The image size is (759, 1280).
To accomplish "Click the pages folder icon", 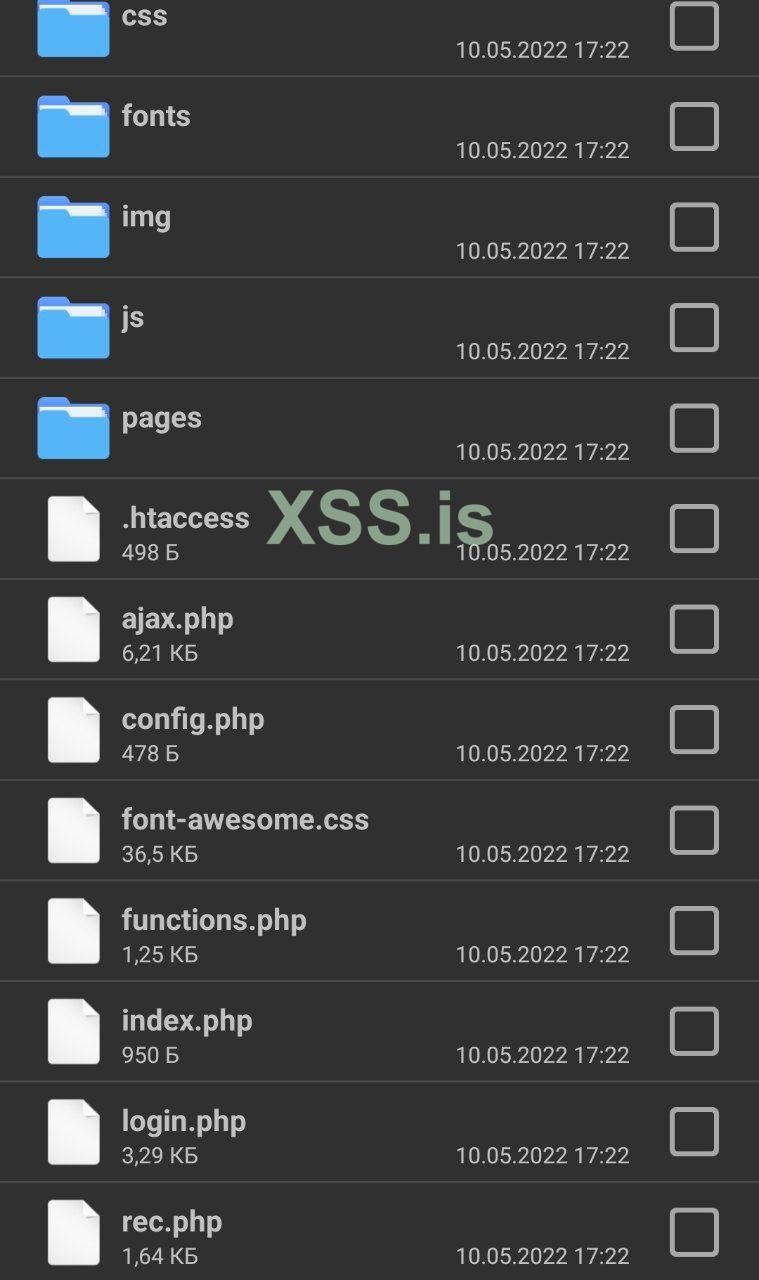I will coord(73,428).
